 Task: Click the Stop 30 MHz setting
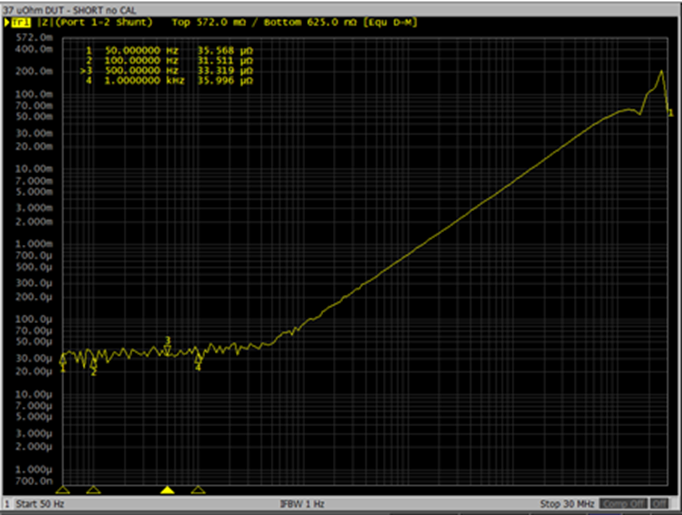tap(567, 504)
